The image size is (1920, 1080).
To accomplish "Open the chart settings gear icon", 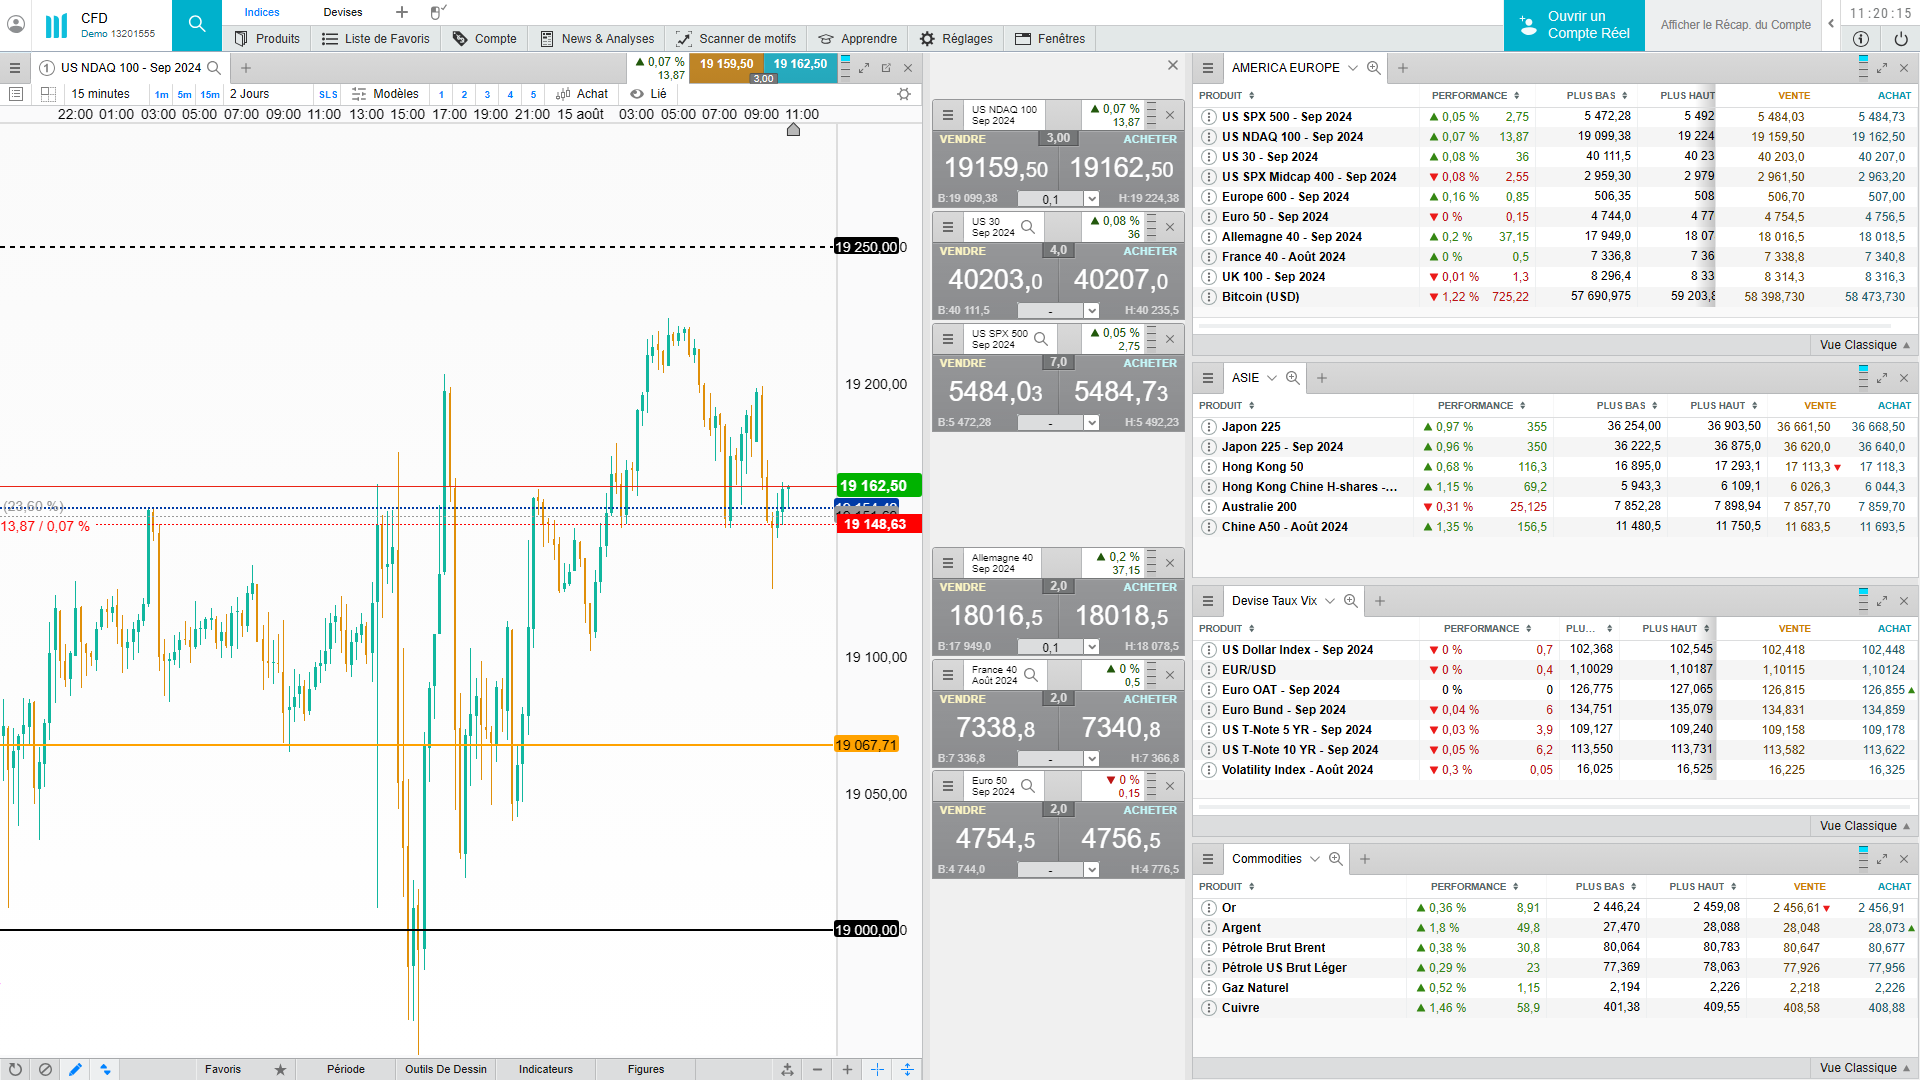I will 904,94.
